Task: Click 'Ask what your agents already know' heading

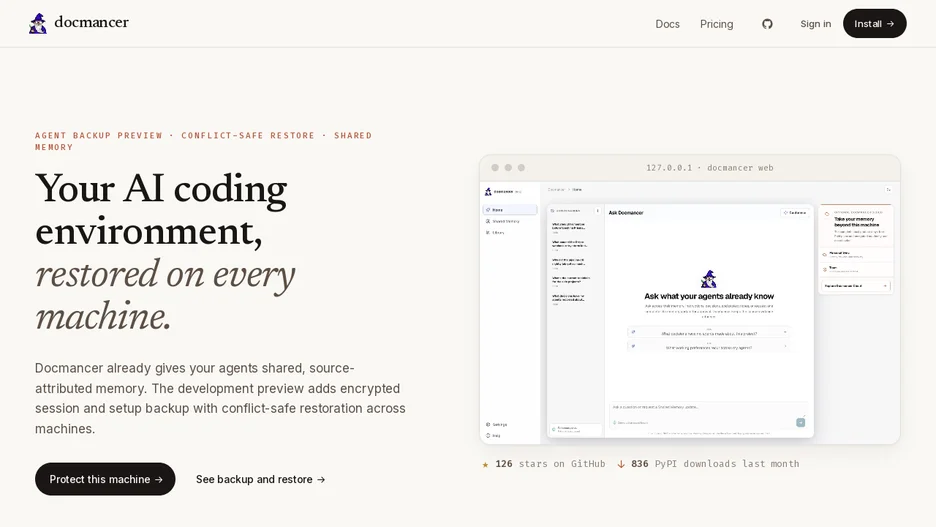Action: click(x=709, y=296)
